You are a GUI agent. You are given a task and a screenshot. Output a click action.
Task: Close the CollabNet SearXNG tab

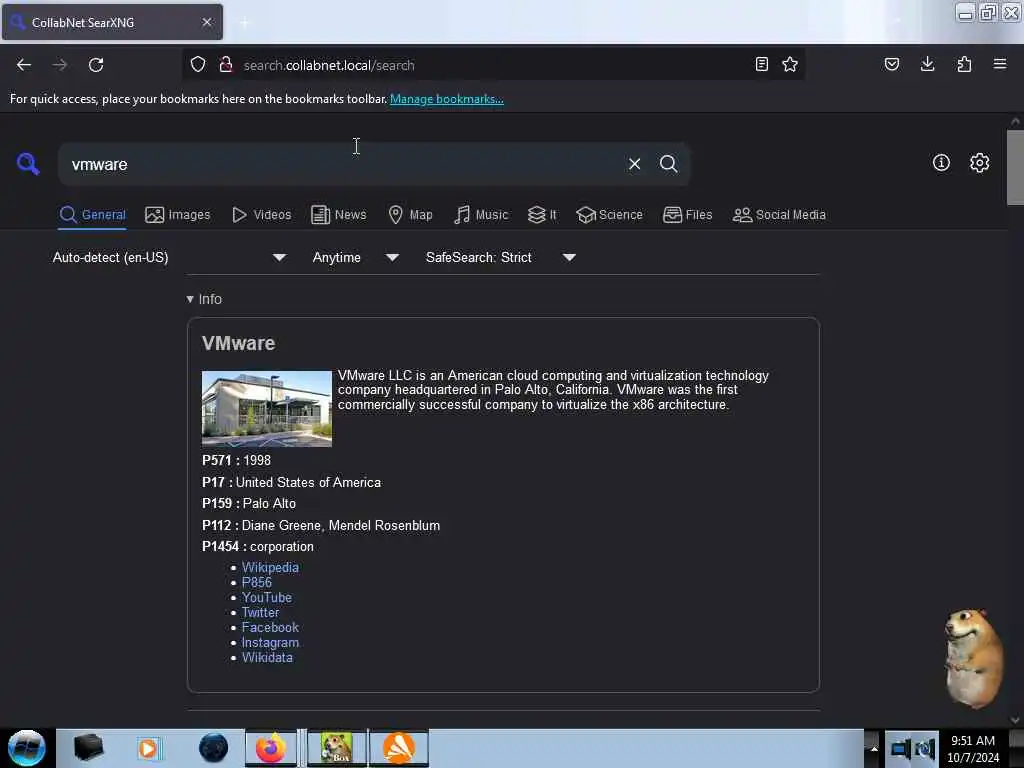(x=207, y=22)
